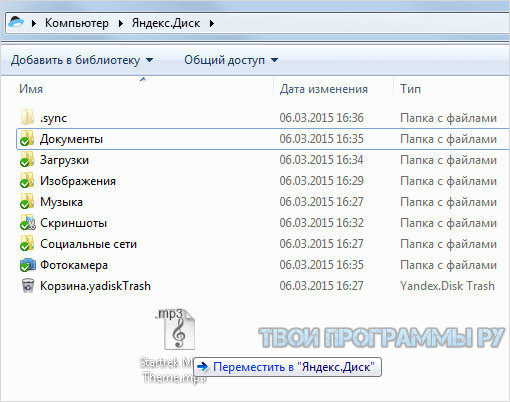The image size is (510, 402).
Task: Click date 06.03.2015 16:36 of .sync
Action: click(x=321, y=118)
